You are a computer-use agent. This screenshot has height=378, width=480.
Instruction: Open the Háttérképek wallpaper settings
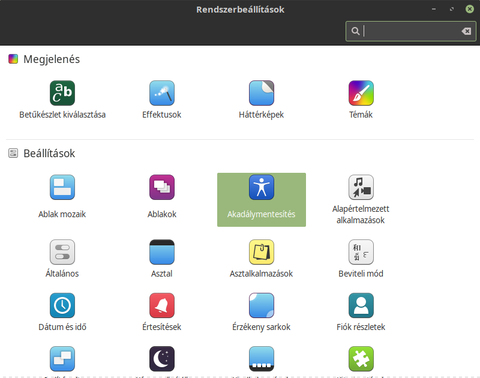[x=261, y=100]
